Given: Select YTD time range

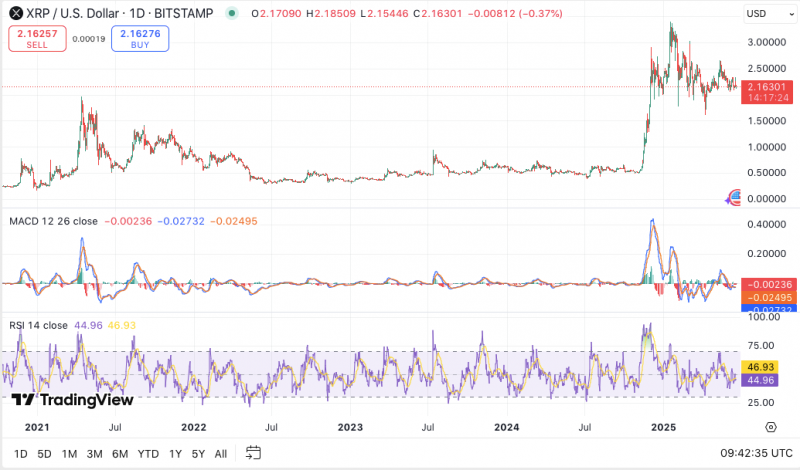Looking at the screenshot, I should 148,454.
